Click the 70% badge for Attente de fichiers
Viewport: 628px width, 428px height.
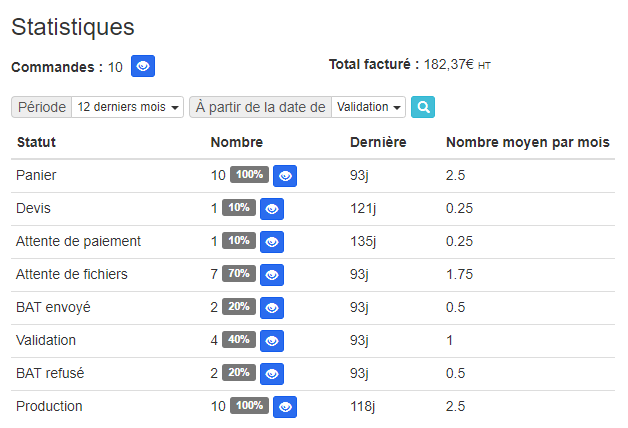click(238, 274)
